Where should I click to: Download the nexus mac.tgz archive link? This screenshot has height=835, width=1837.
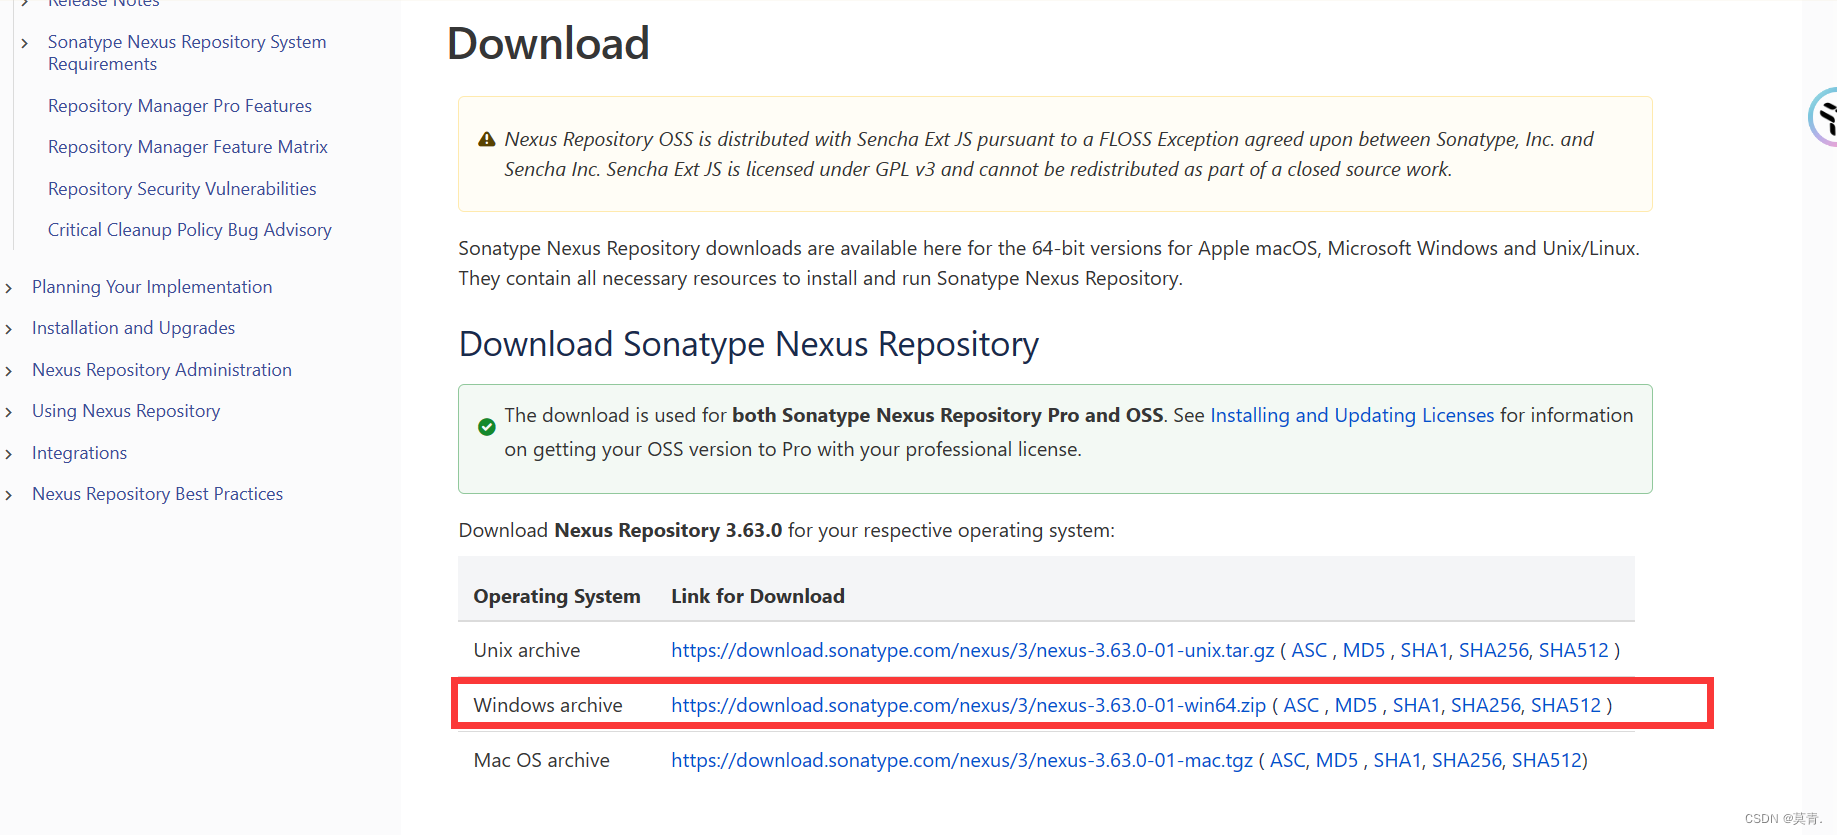(x=962, y=760)
